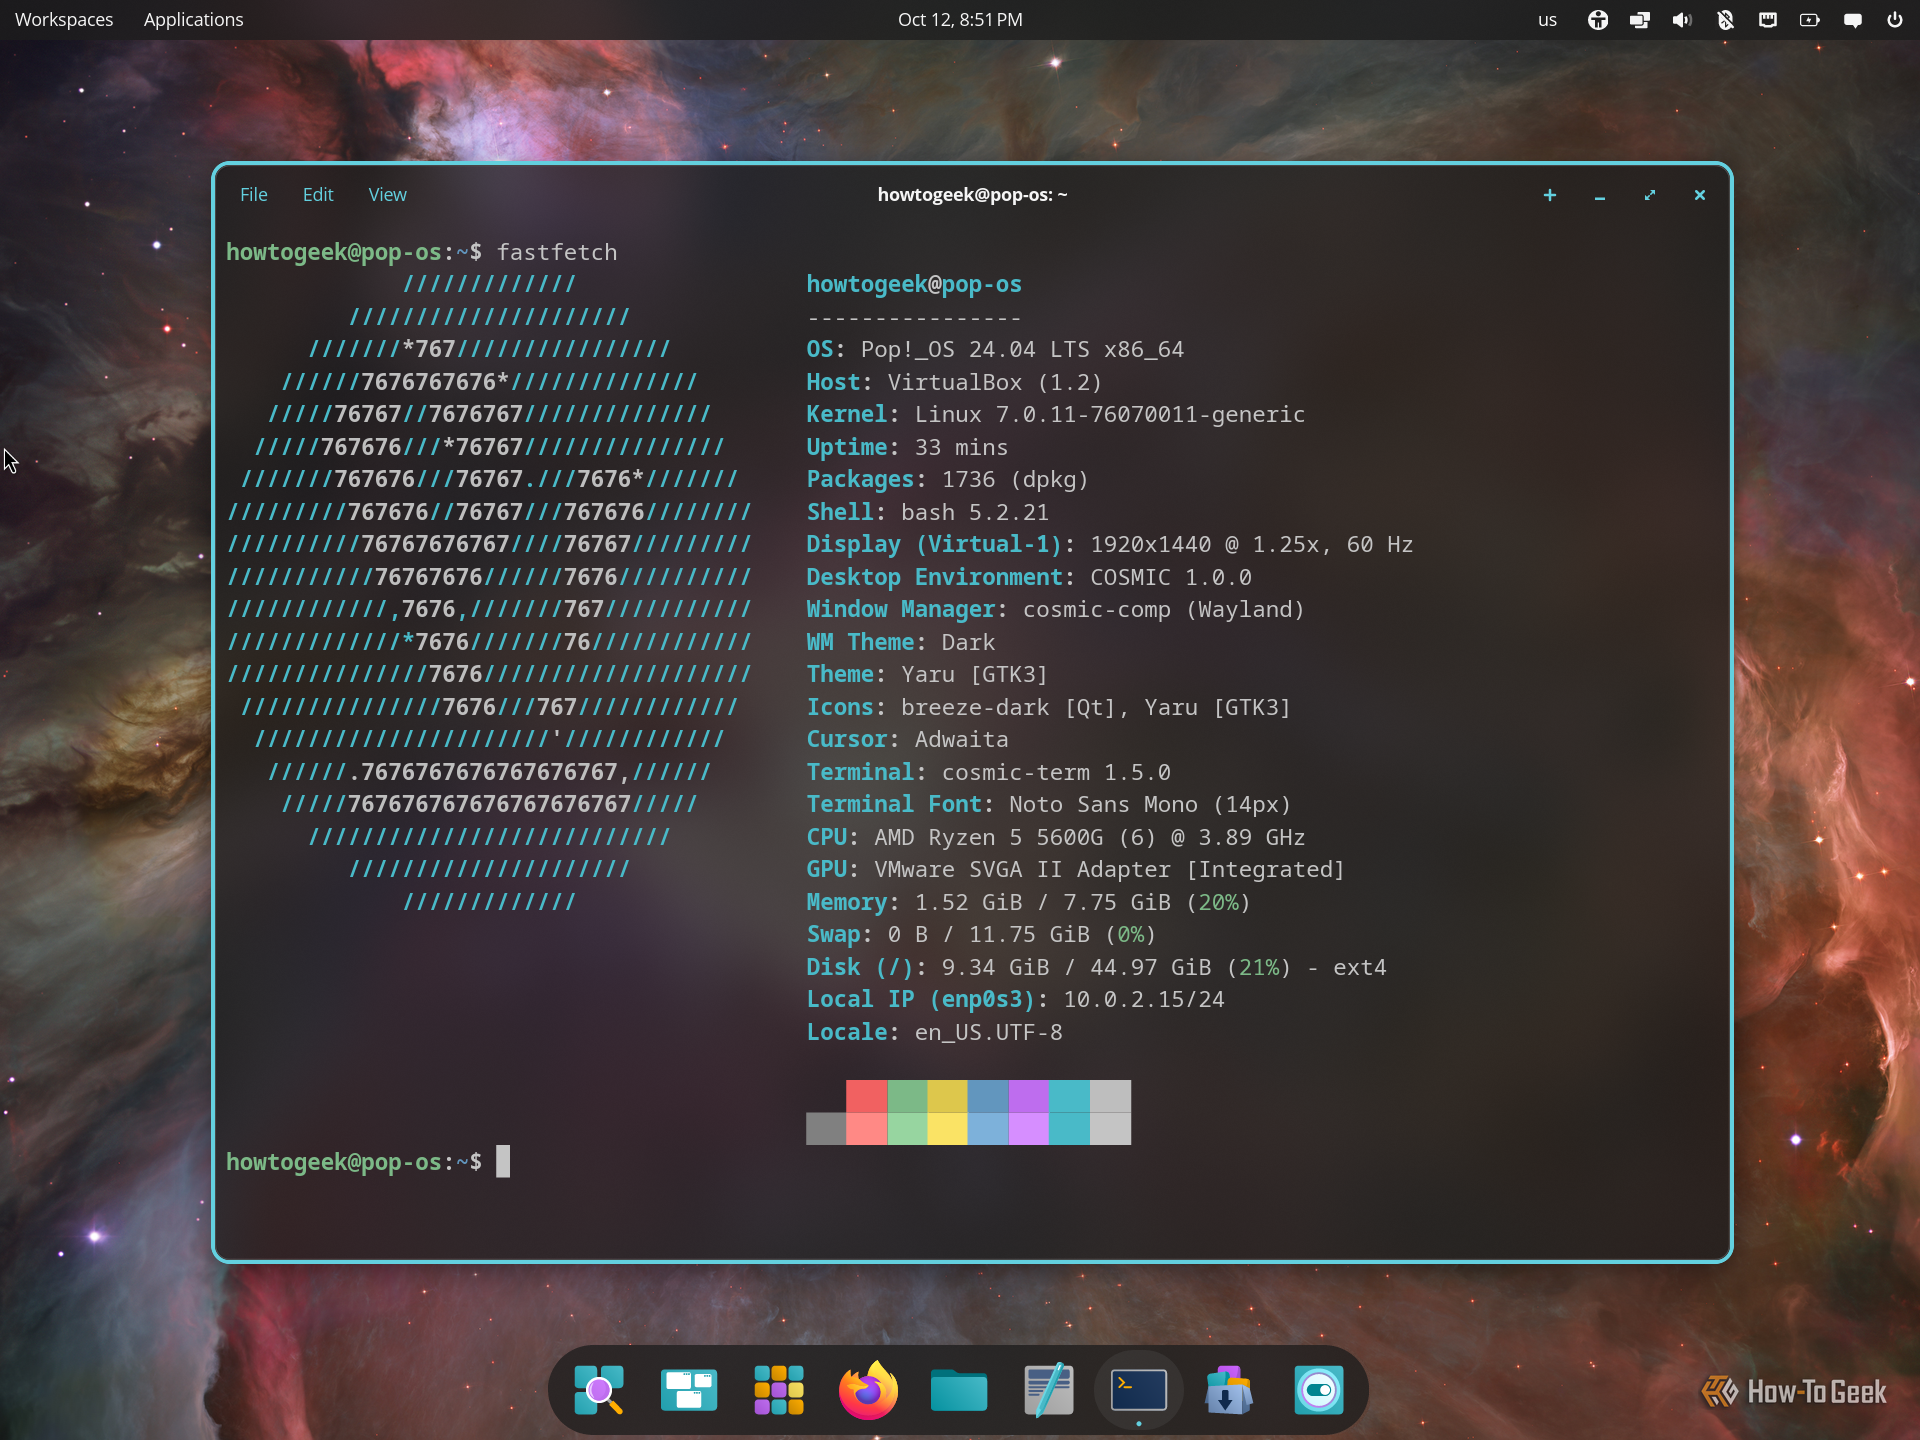Viewport: 1920px width, 1440px height.
Task: Open the date and time calendar applet
Action: point(960,20)
